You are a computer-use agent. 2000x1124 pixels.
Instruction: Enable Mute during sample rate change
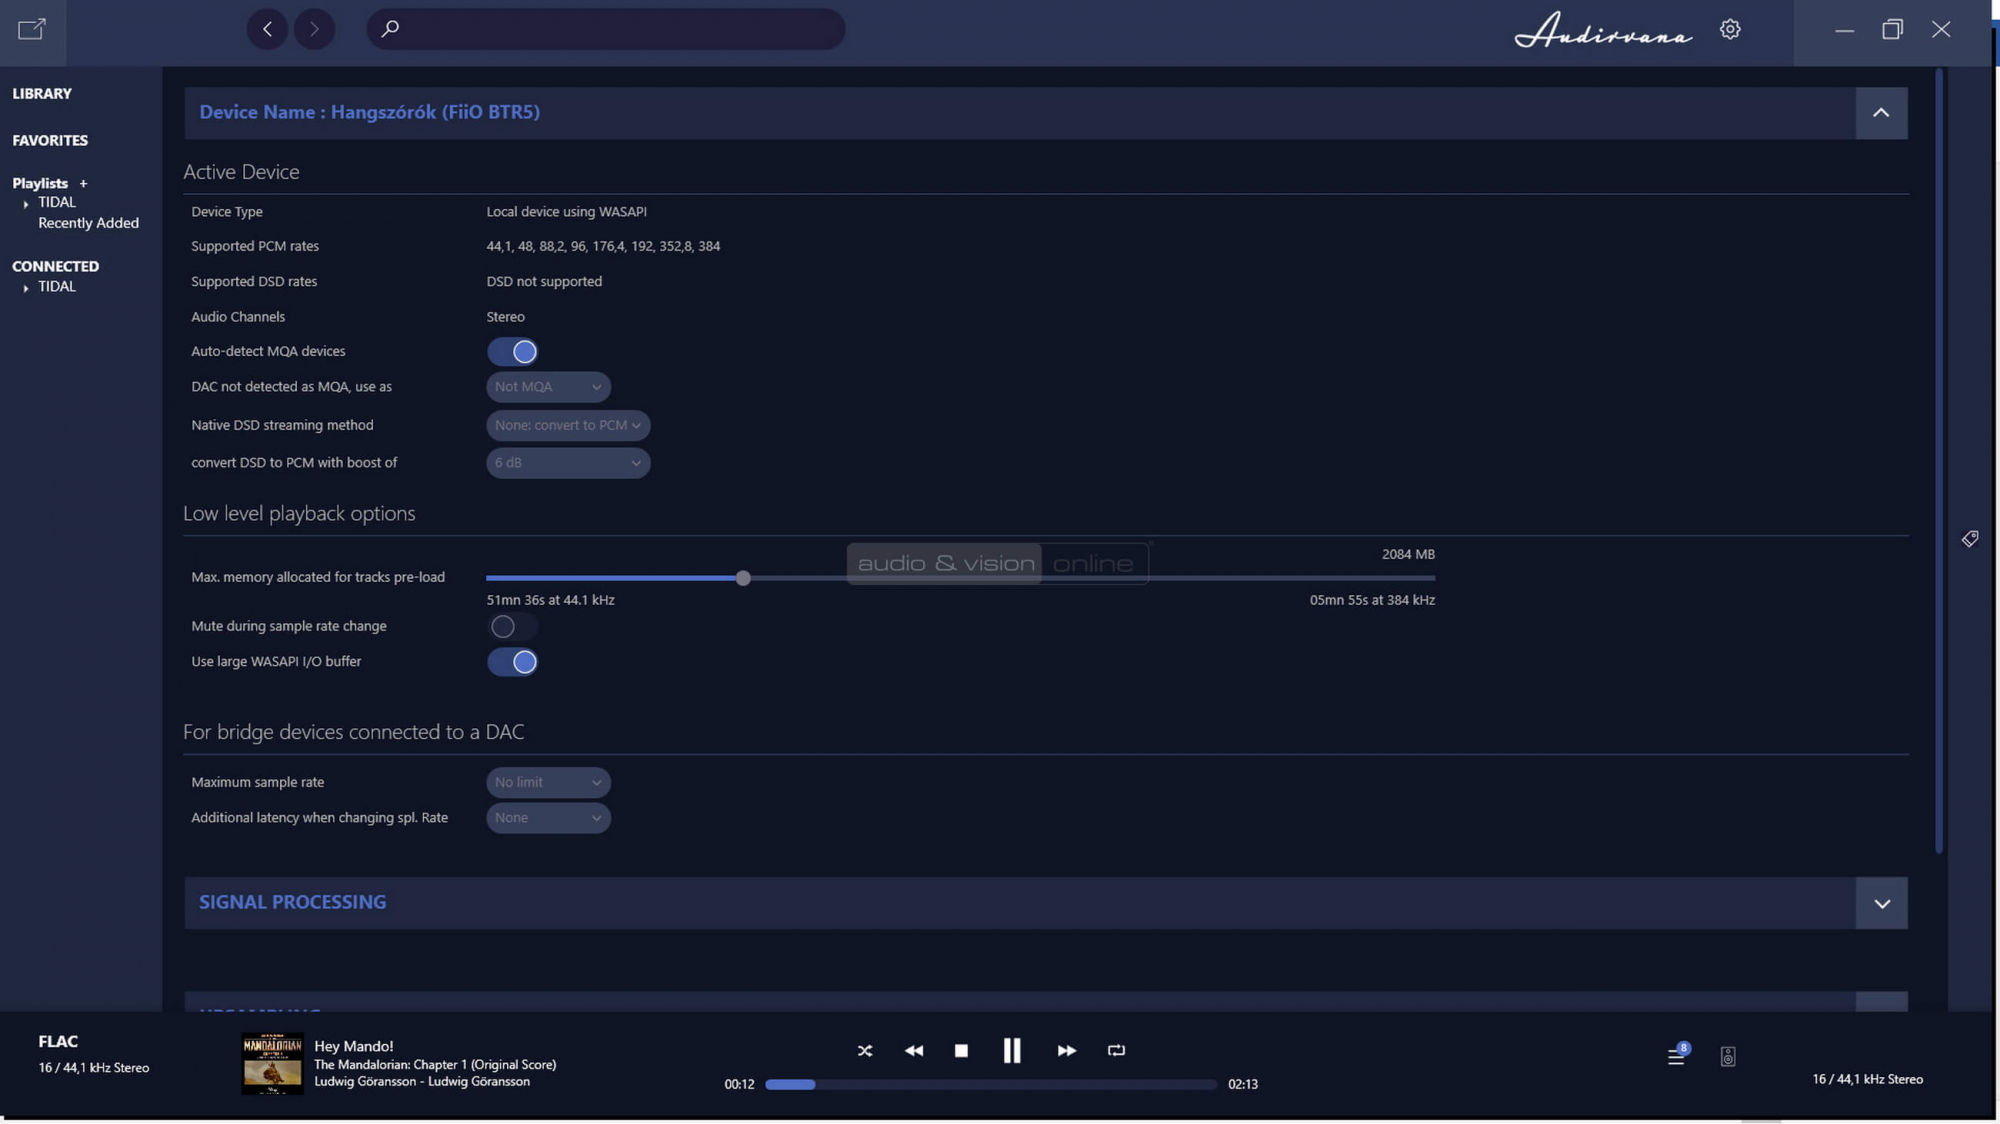[x=512, y=626]
